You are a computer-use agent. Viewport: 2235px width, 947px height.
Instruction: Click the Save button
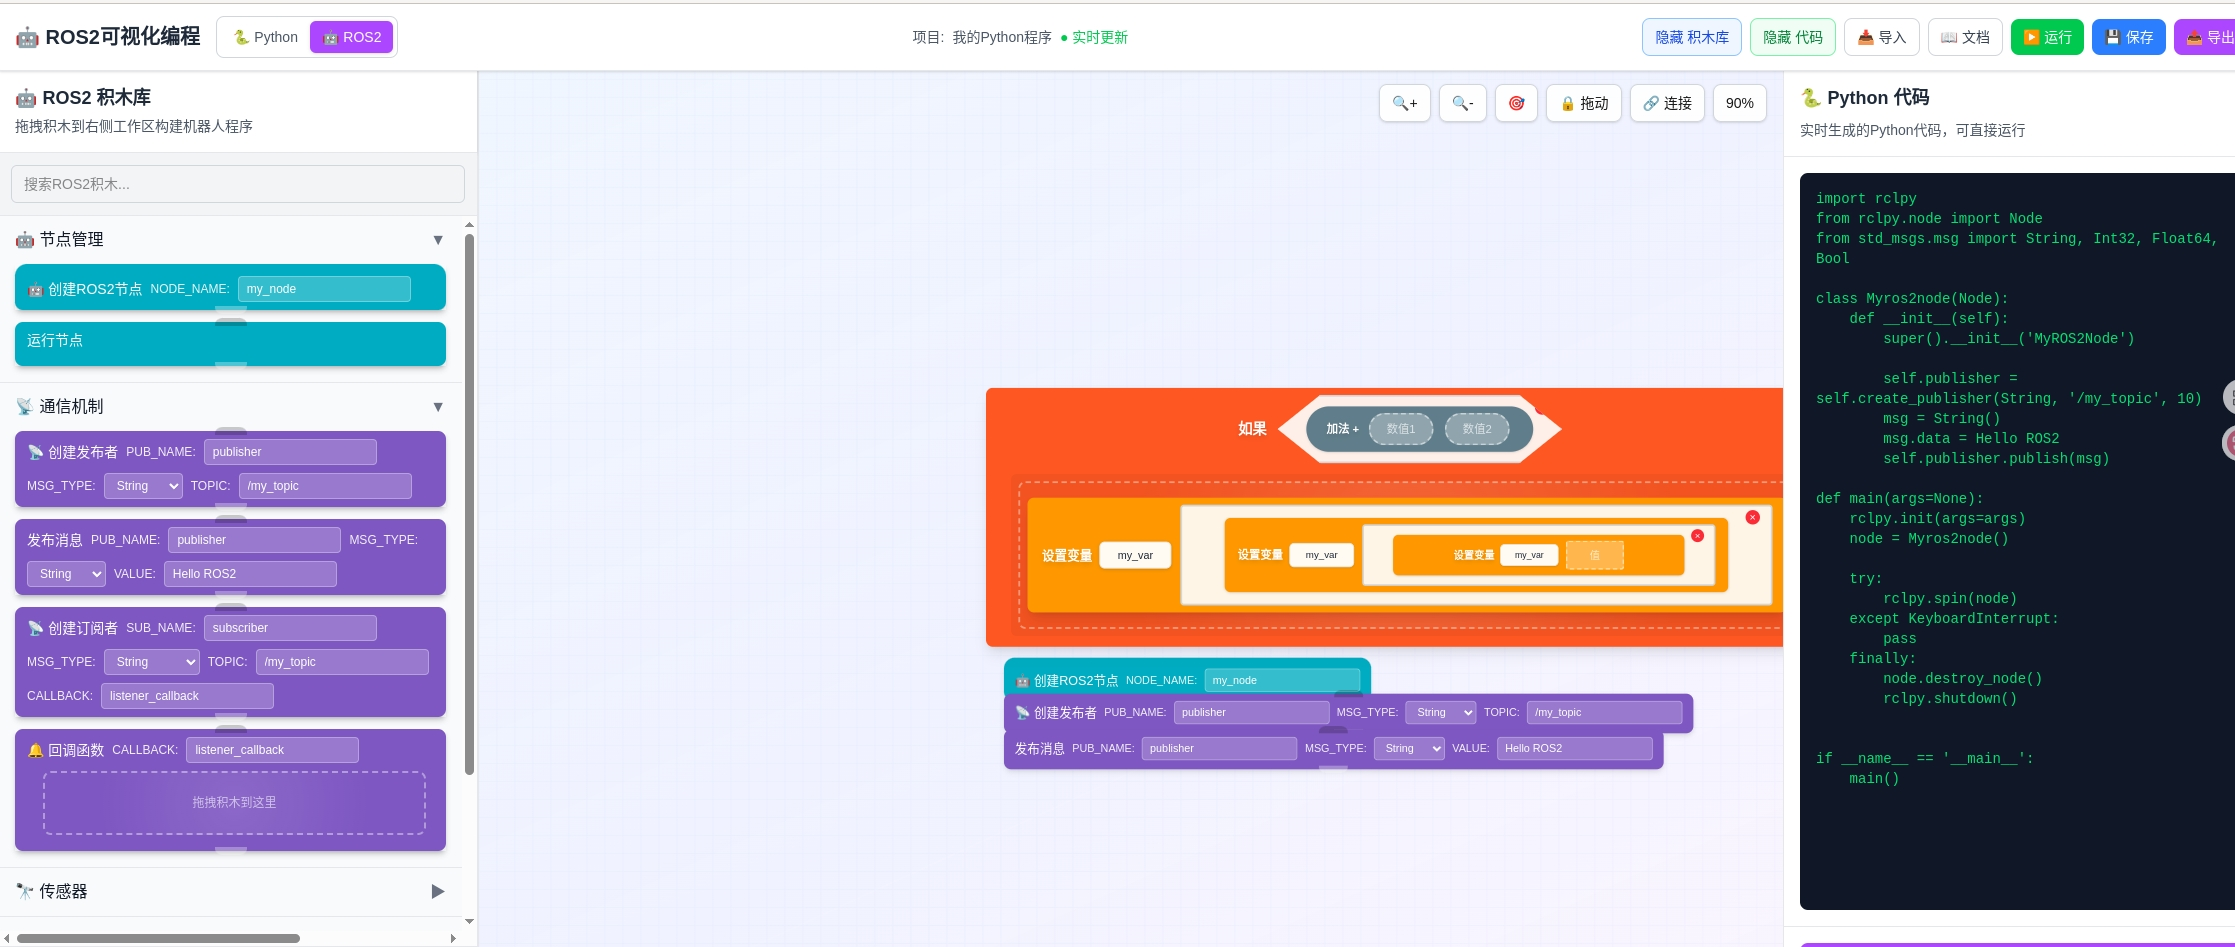click(2128, 37)
